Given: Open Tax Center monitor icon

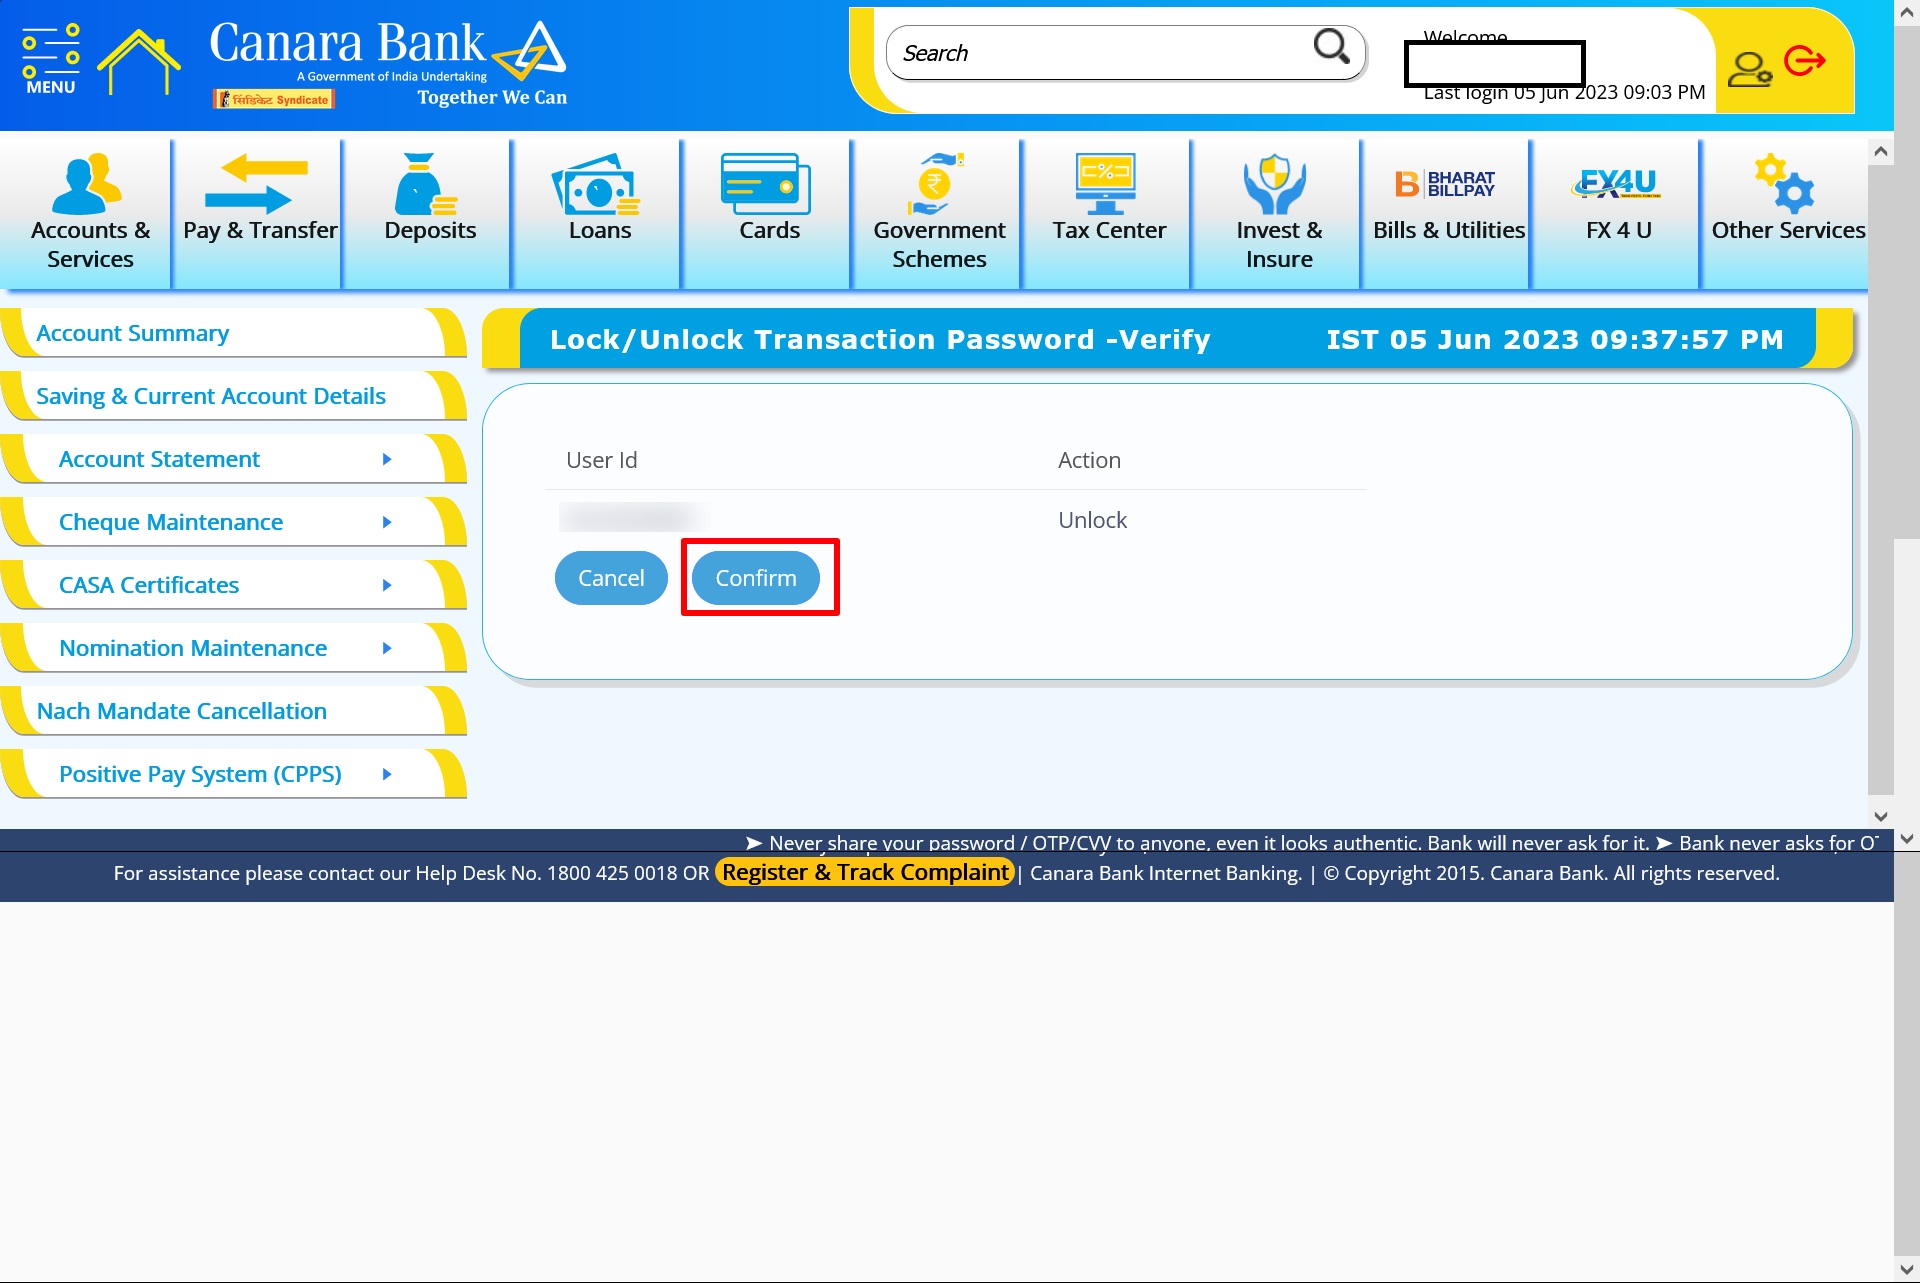Looking at the screenshot, I should 1106,184.
